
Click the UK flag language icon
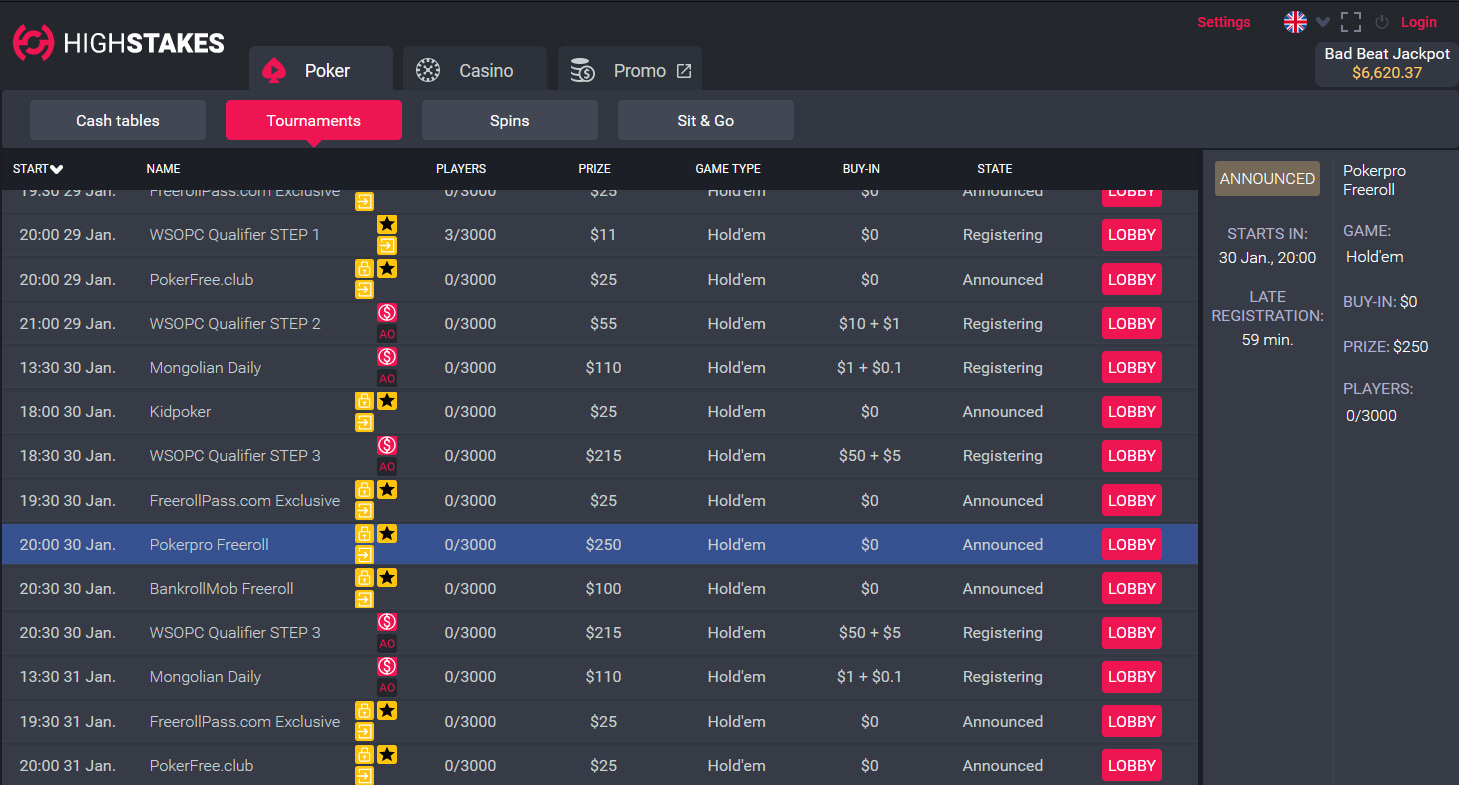tap(1295, 22)
